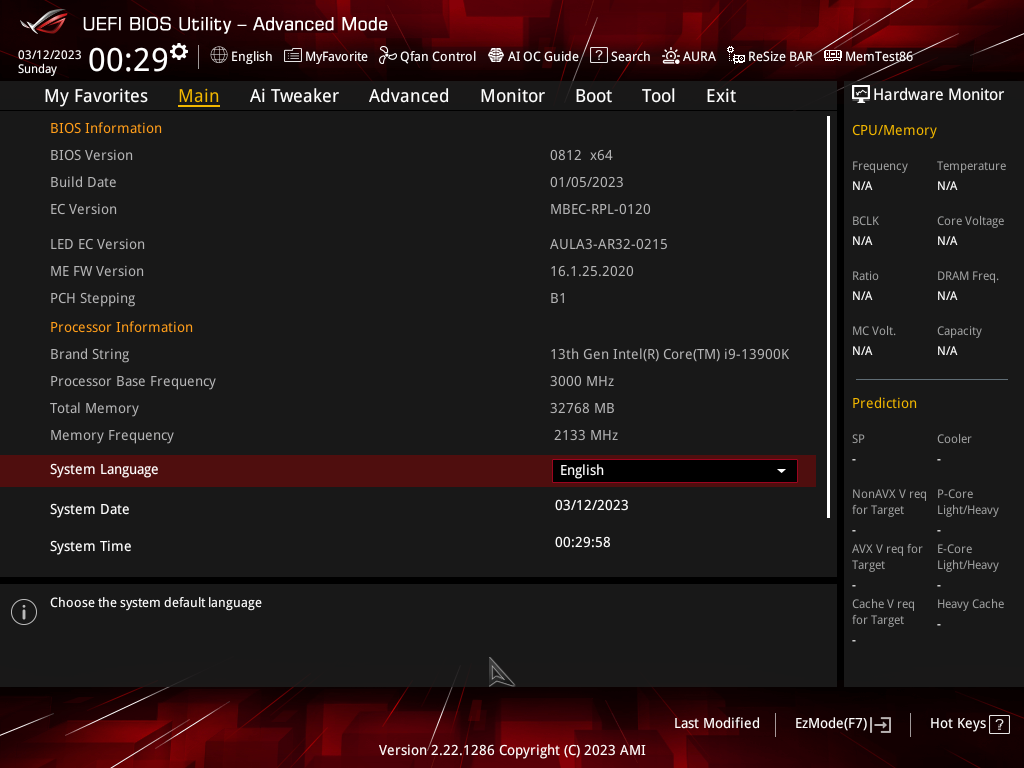Click the info icon in the help area
Image resolution: width=1024 pixels, height=768 pixels.
(24, 612)
